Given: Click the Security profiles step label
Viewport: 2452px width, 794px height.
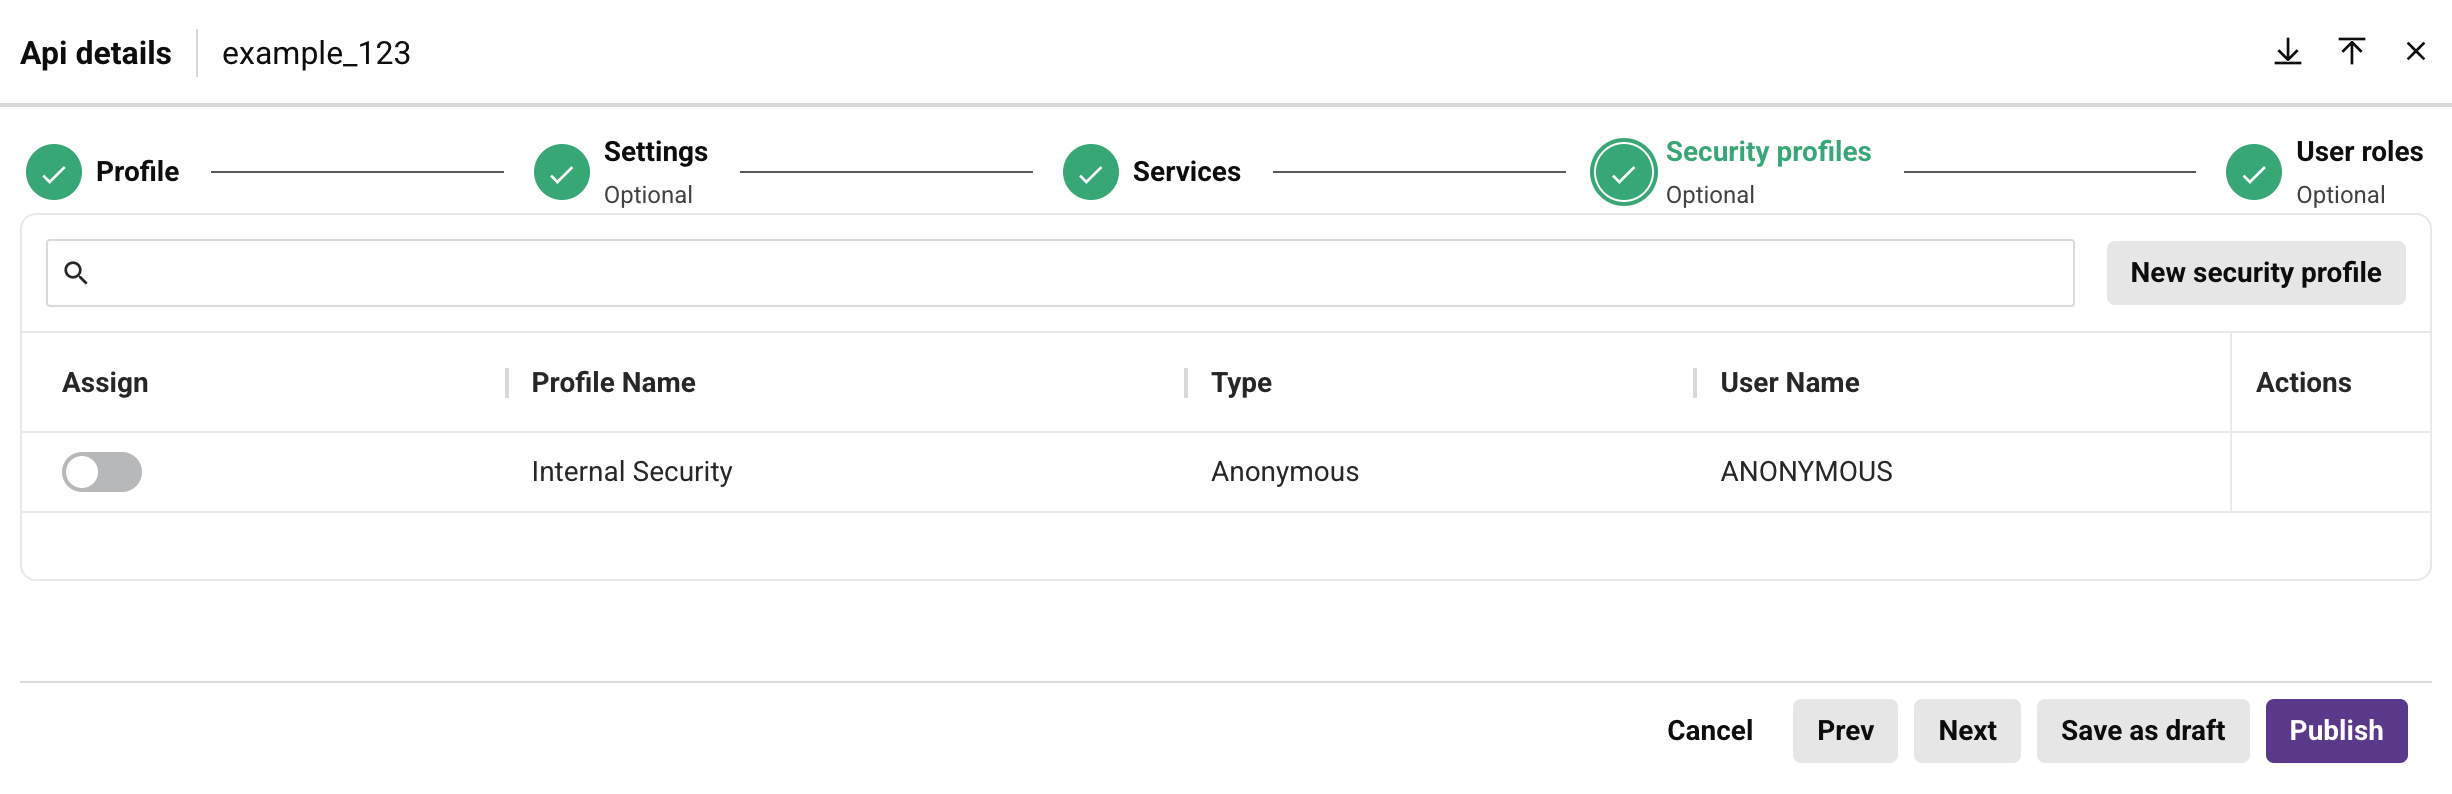Looking at the screenshot, I should point(1768,151).
